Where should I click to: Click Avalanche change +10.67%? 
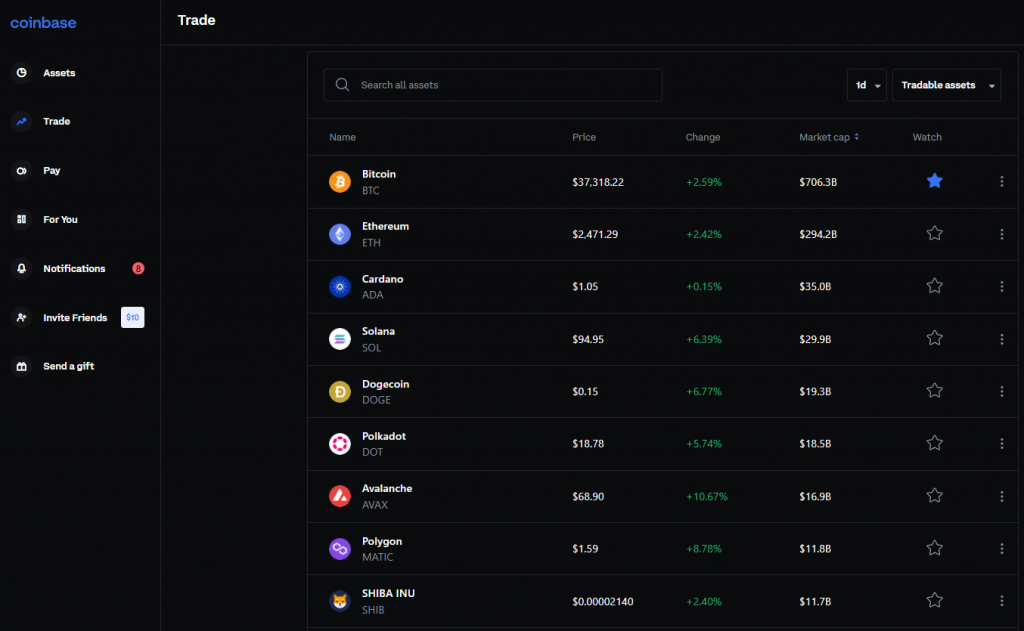click(x=706, y=496)
